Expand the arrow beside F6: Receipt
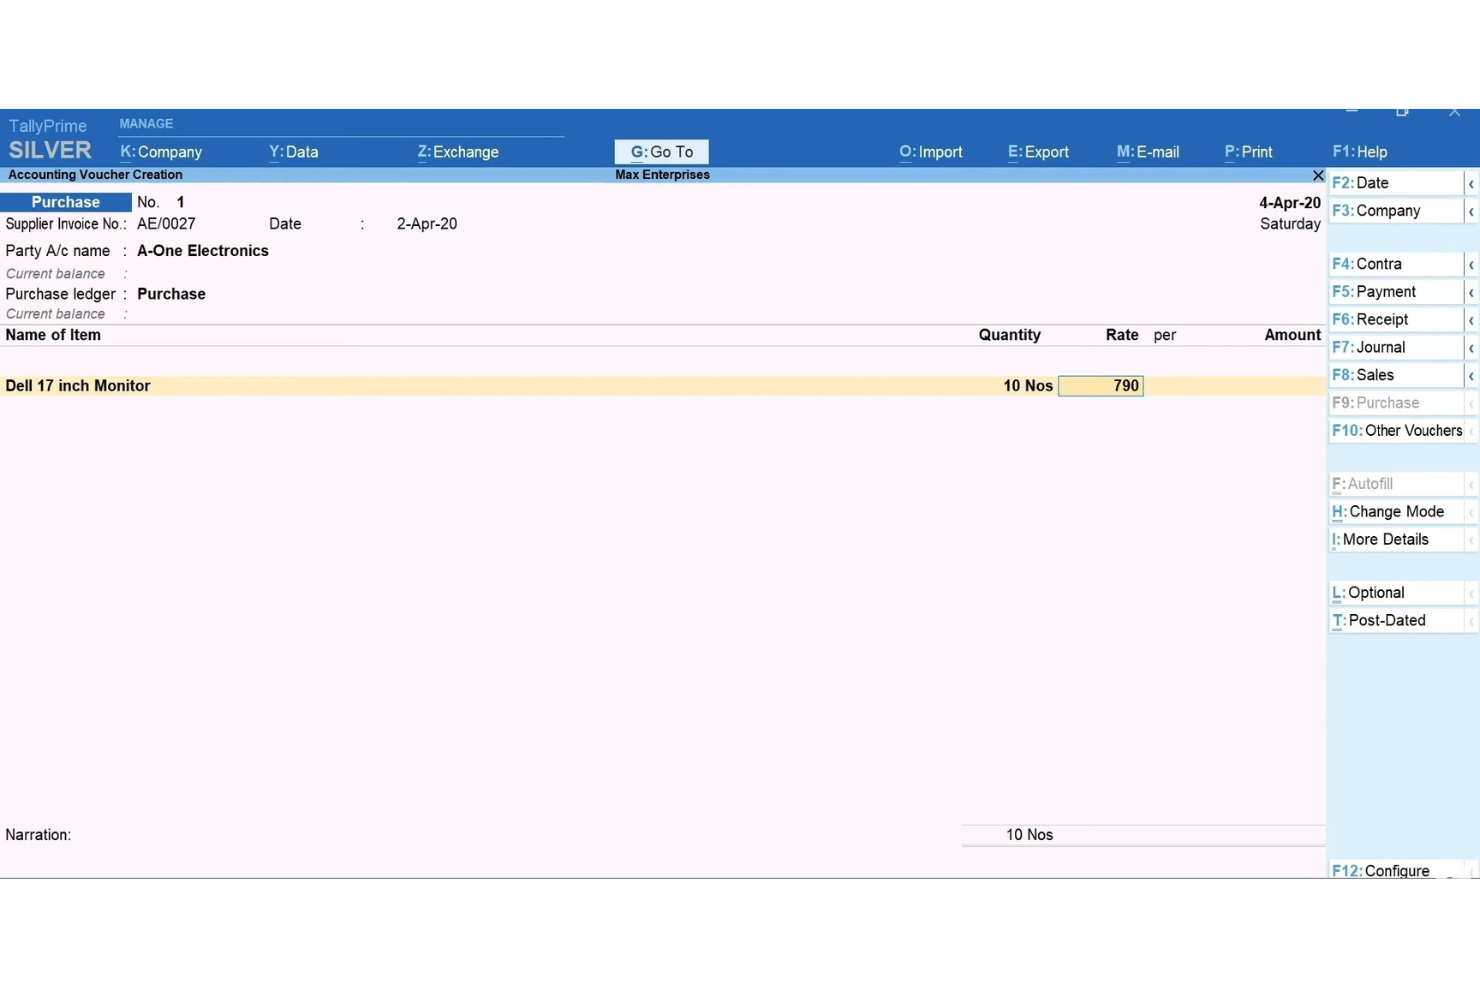Viewport: 1480px width, 987px height. (x=1471, y=321)
